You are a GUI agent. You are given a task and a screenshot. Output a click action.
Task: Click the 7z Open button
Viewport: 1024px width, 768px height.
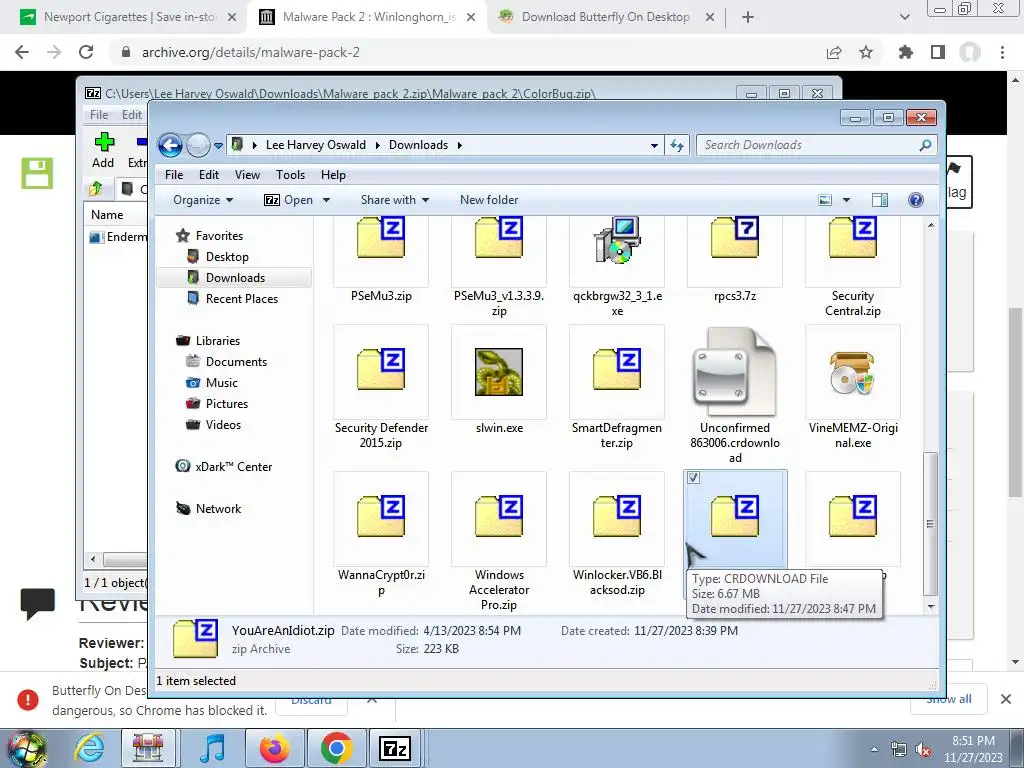click(x=289, y=200)
